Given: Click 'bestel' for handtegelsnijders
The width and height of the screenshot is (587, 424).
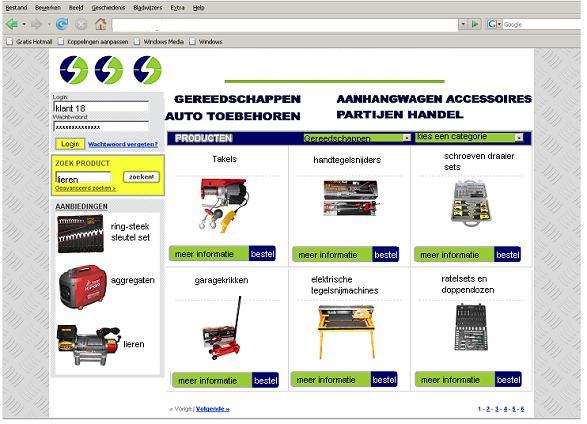Looking at the screenshot, I should pyautogui.click(x=386, y=254).
